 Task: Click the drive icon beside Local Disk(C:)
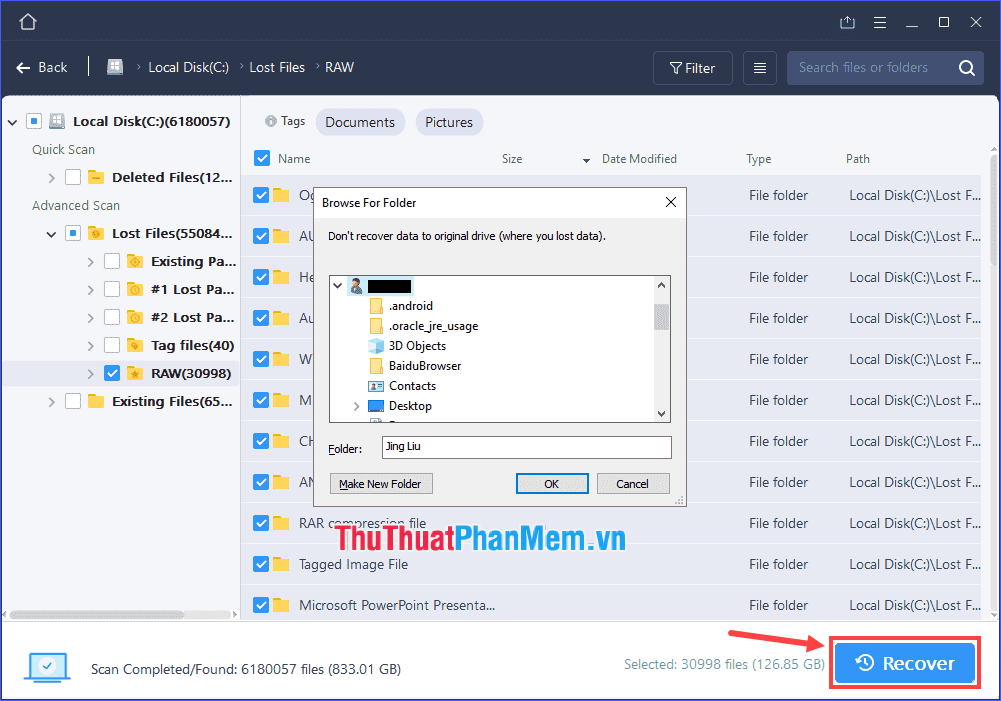(x=57, y=120)
